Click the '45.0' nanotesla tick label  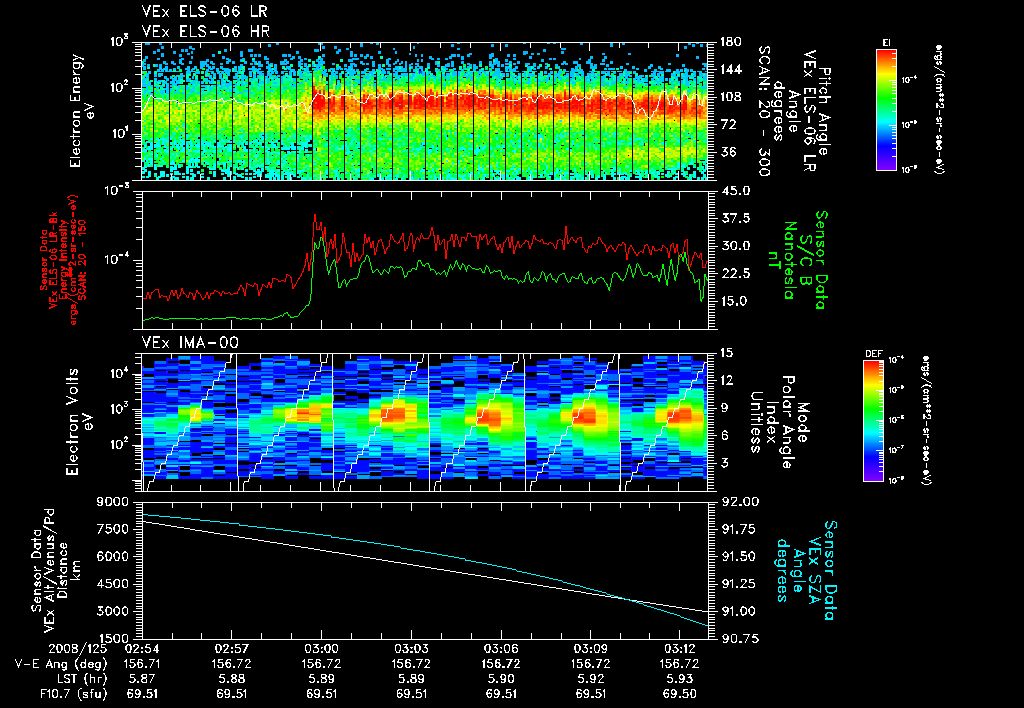point(735,191)
